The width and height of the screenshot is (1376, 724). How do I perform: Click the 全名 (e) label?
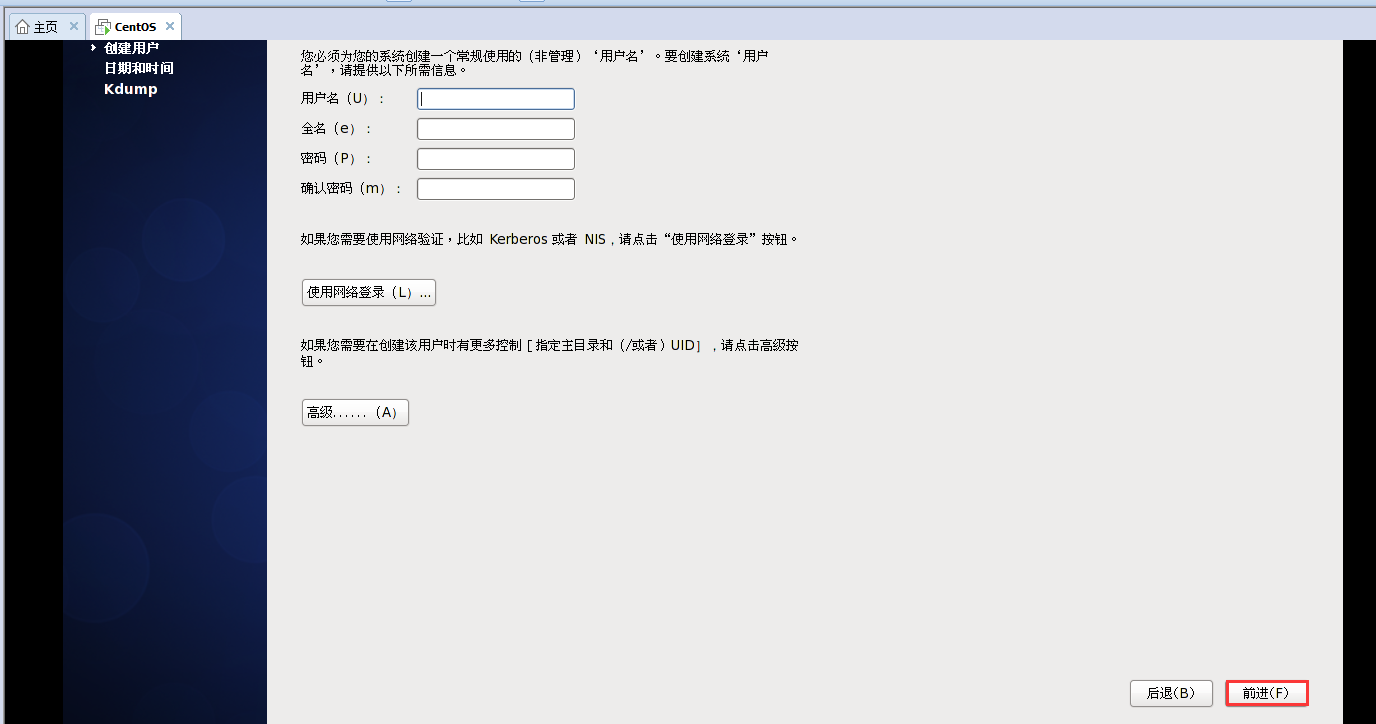point(336,129)
